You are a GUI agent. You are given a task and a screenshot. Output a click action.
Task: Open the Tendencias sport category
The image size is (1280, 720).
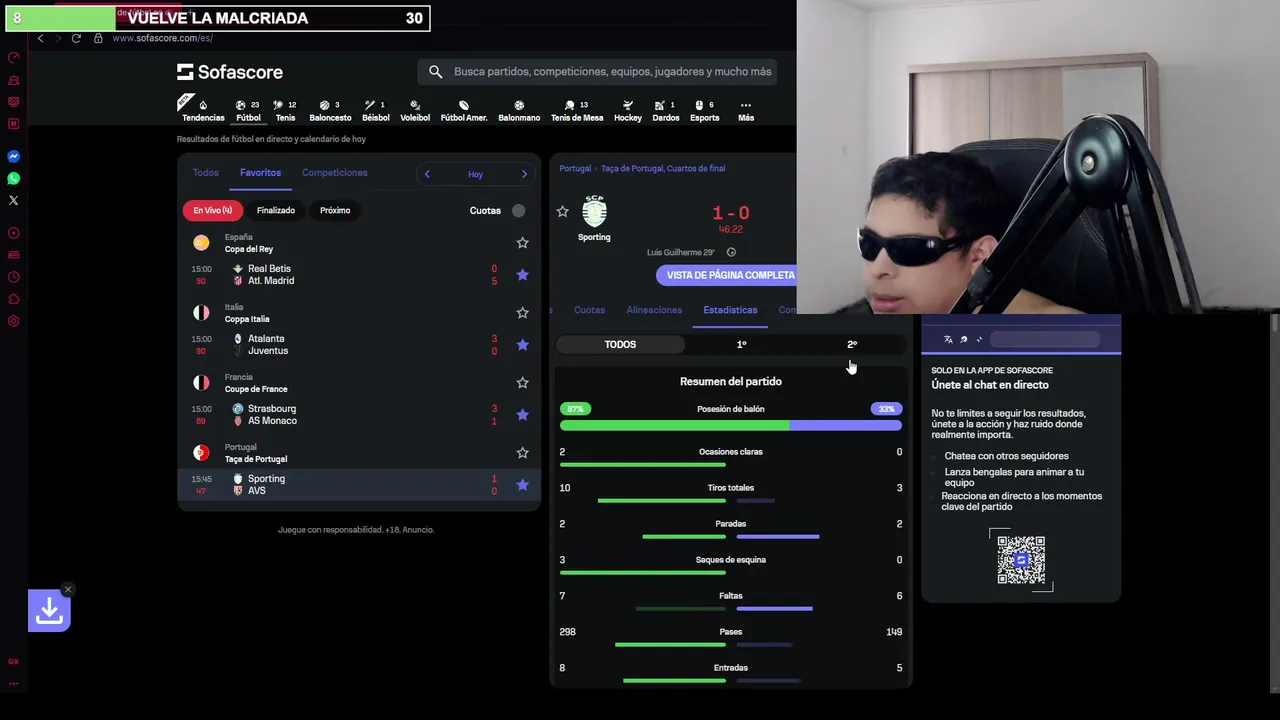click(203, 110)
